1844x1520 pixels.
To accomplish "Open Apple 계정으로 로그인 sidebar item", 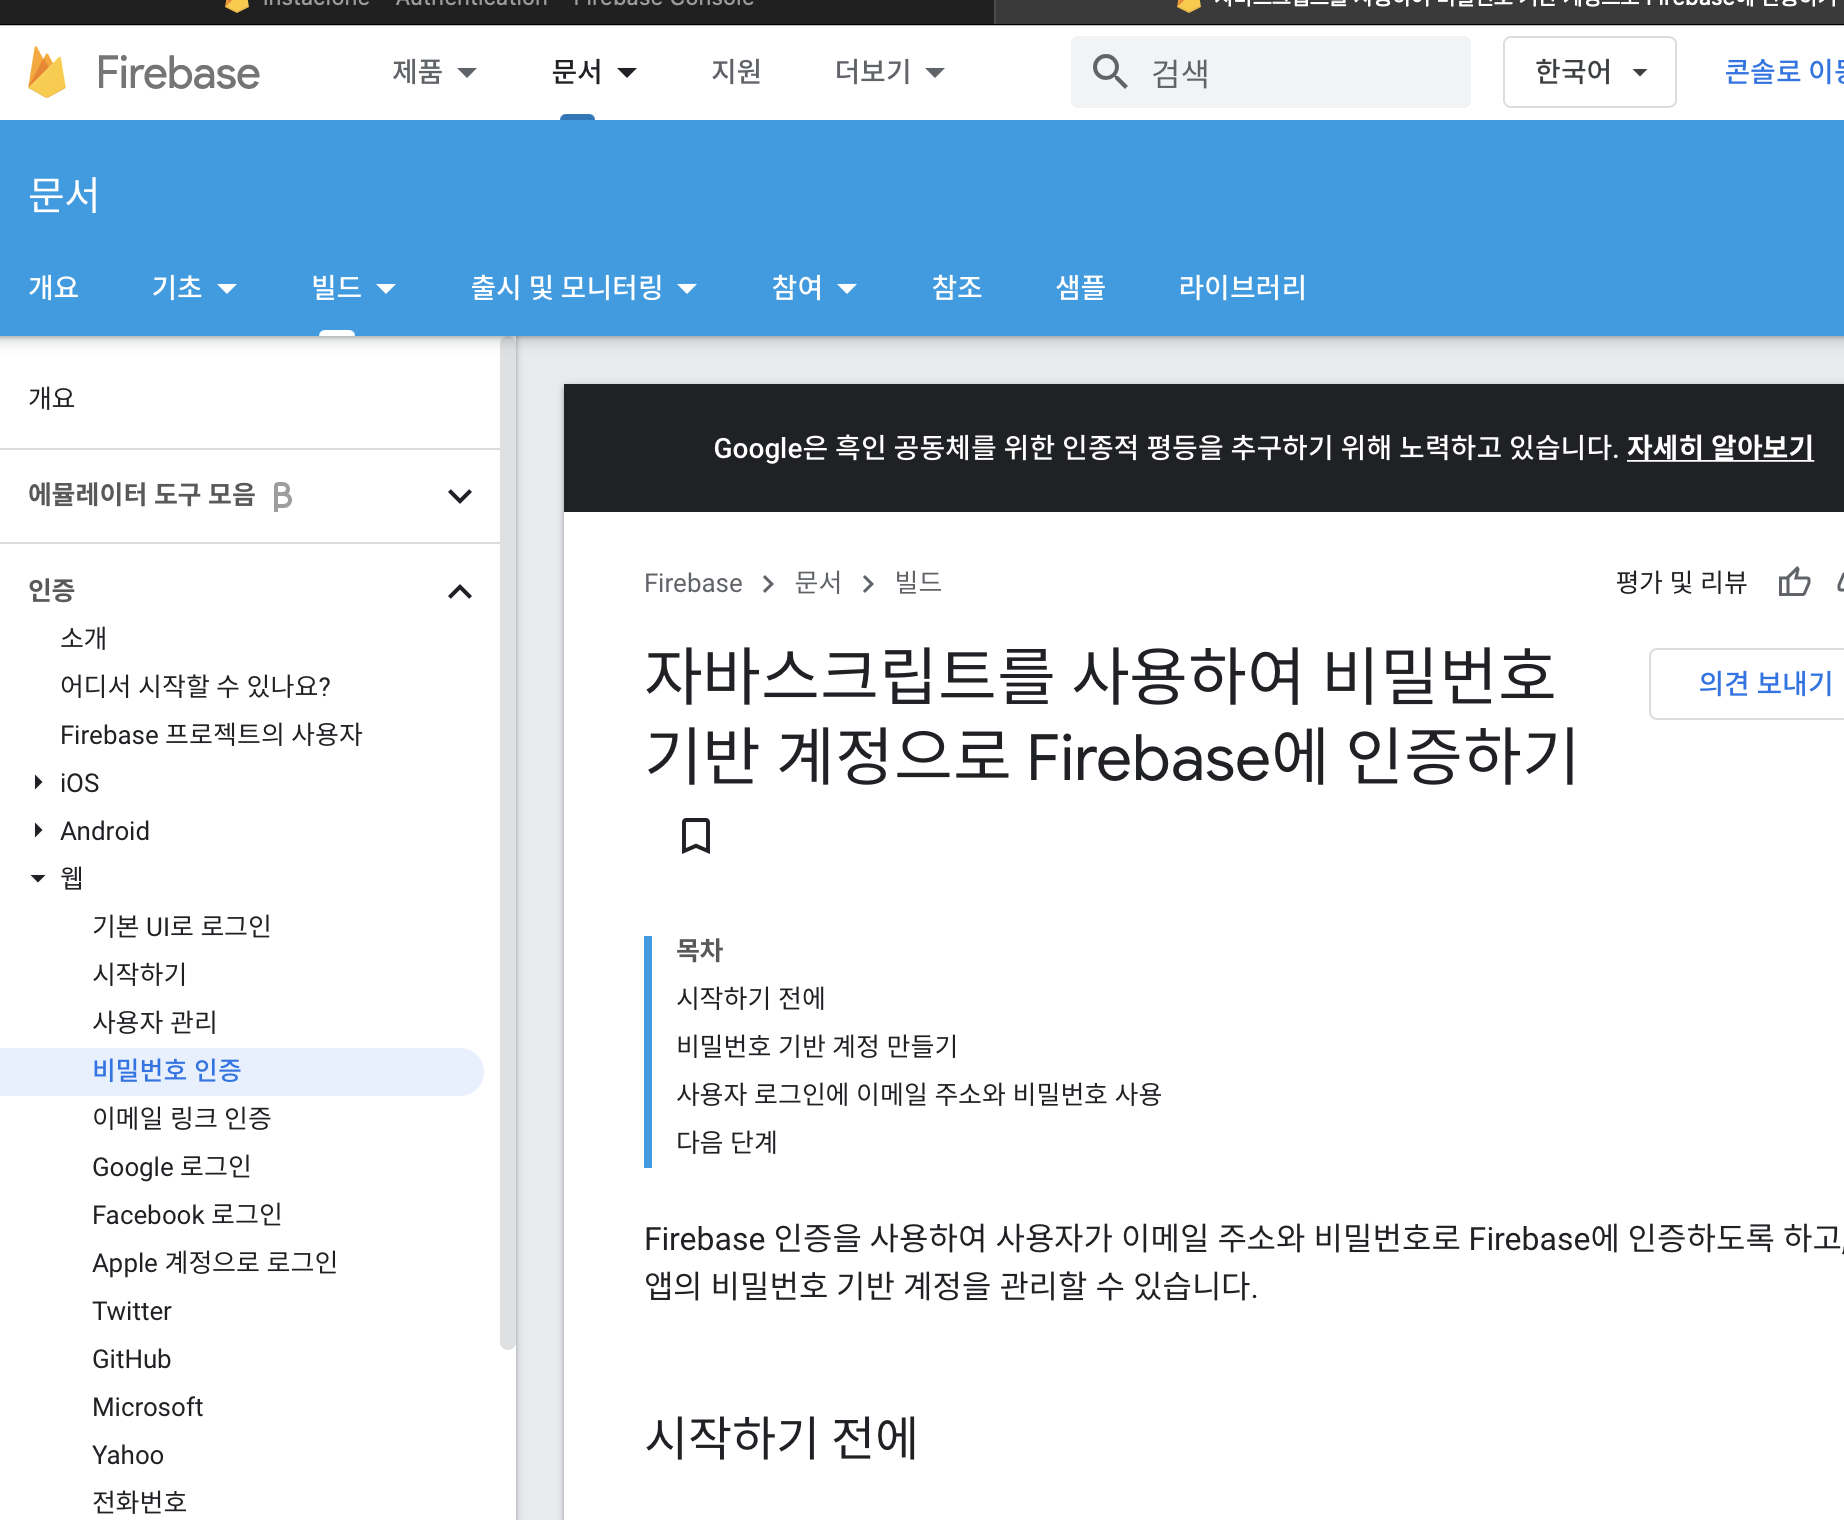I will click(x=215, y=1262).
